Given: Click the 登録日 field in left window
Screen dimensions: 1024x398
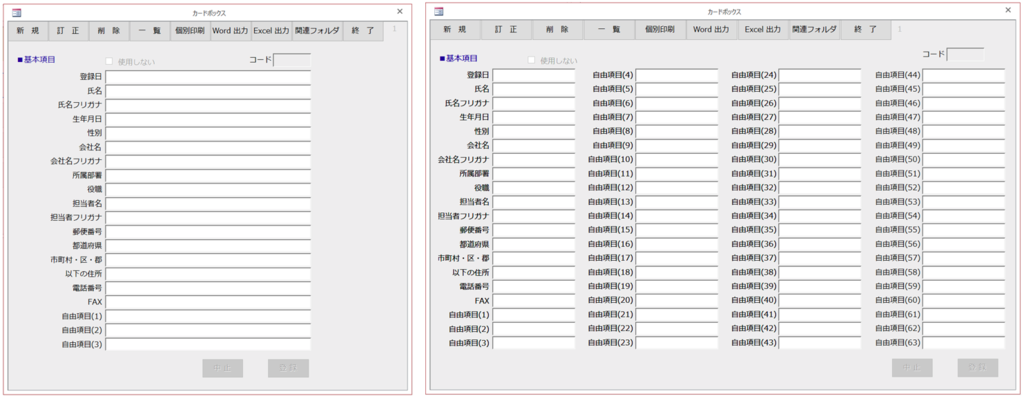Looking at the screenshot, I should pos(208,77).
